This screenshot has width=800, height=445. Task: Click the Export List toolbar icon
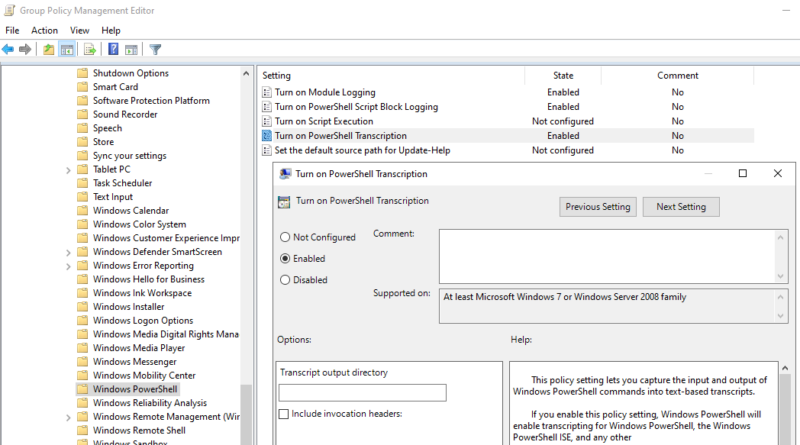pos(90,49)
